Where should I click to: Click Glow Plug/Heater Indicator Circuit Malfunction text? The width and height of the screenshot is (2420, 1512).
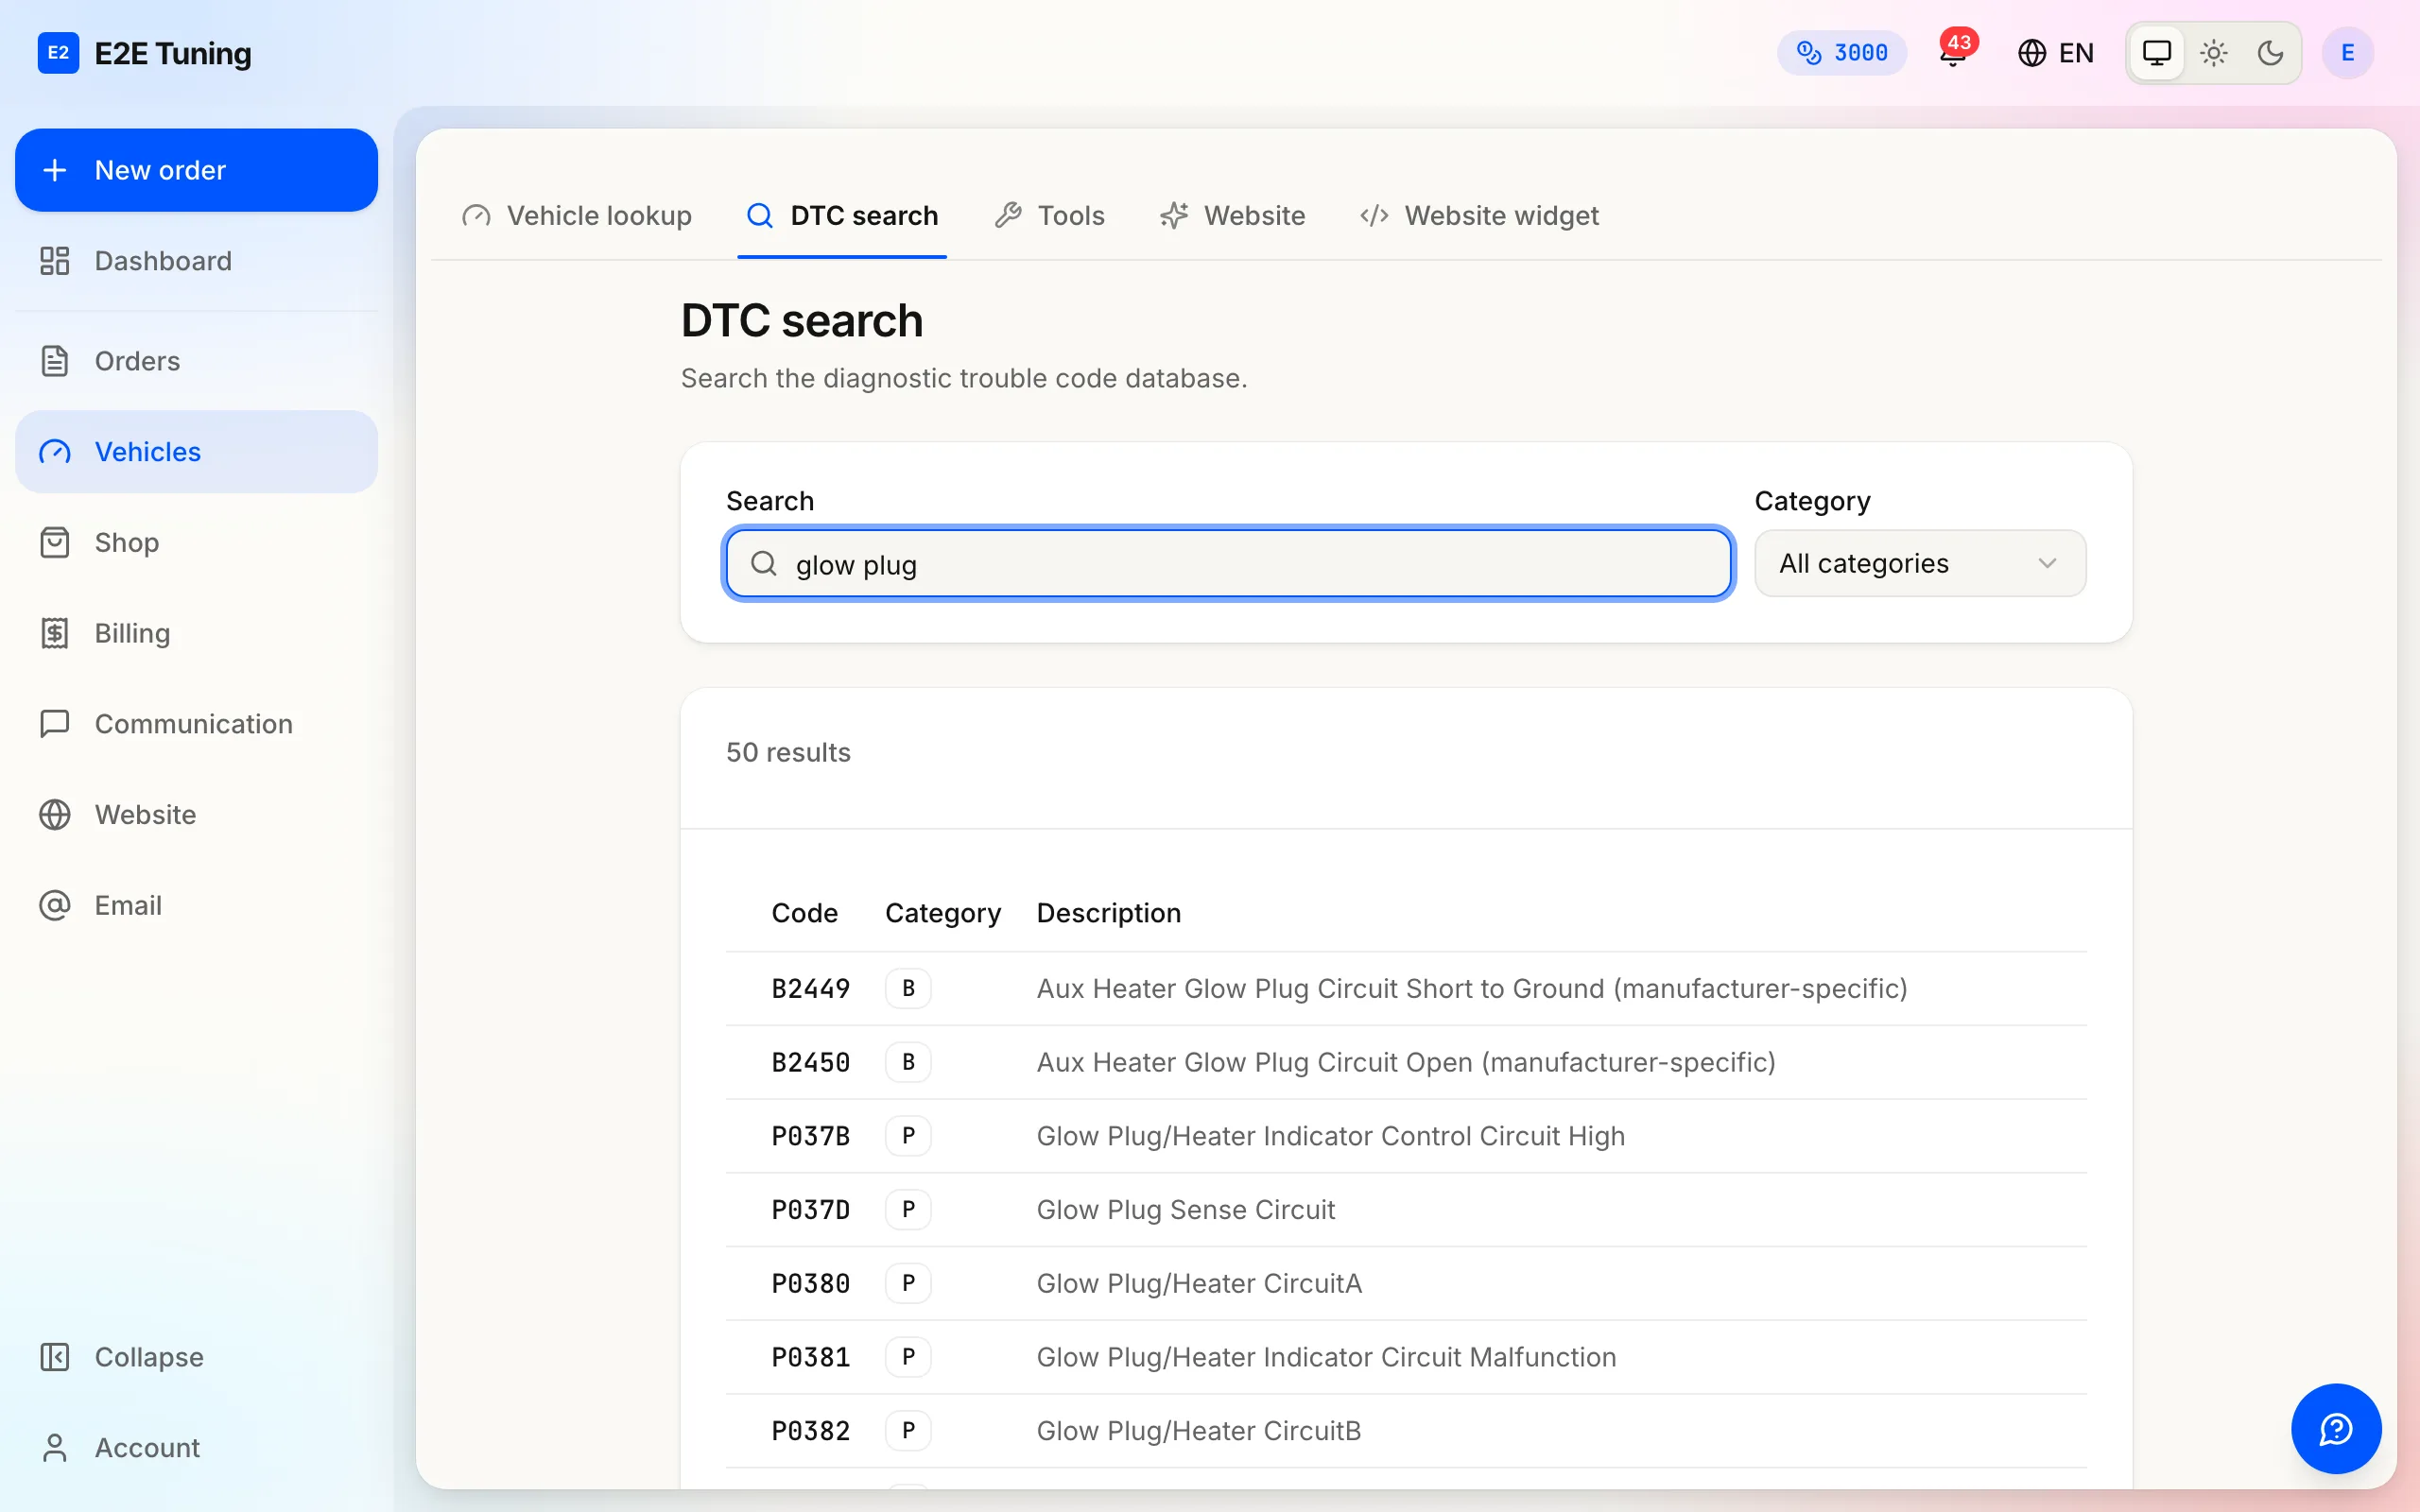[x=1326, y=1357]
